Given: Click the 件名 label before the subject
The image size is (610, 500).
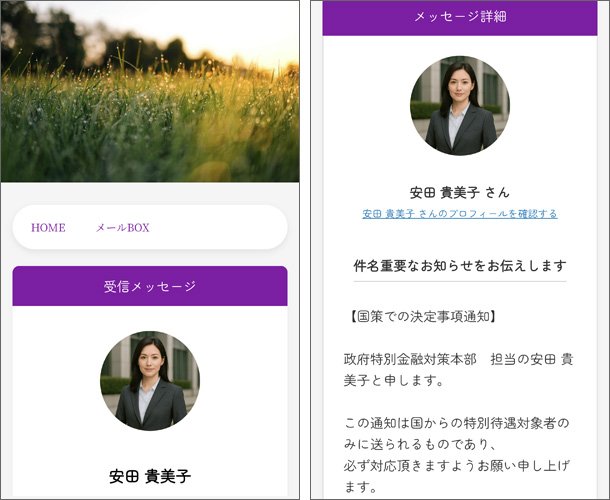Looking at the screenshot, I should tap(365, 266).
